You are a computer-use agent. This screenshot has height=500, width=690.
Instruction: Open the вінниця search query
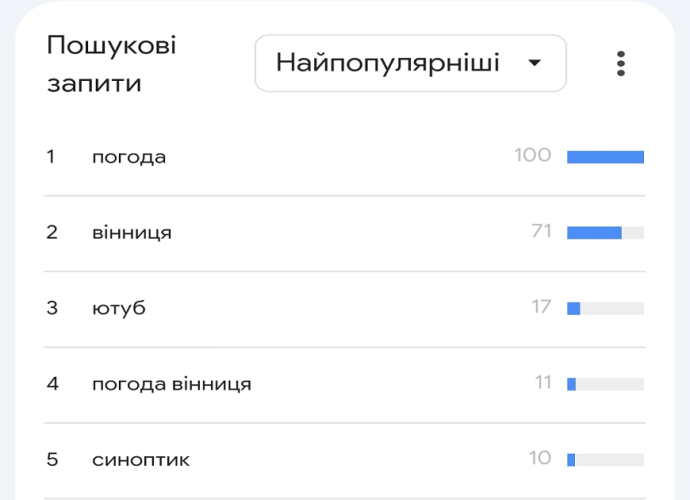tap(132, 233)
